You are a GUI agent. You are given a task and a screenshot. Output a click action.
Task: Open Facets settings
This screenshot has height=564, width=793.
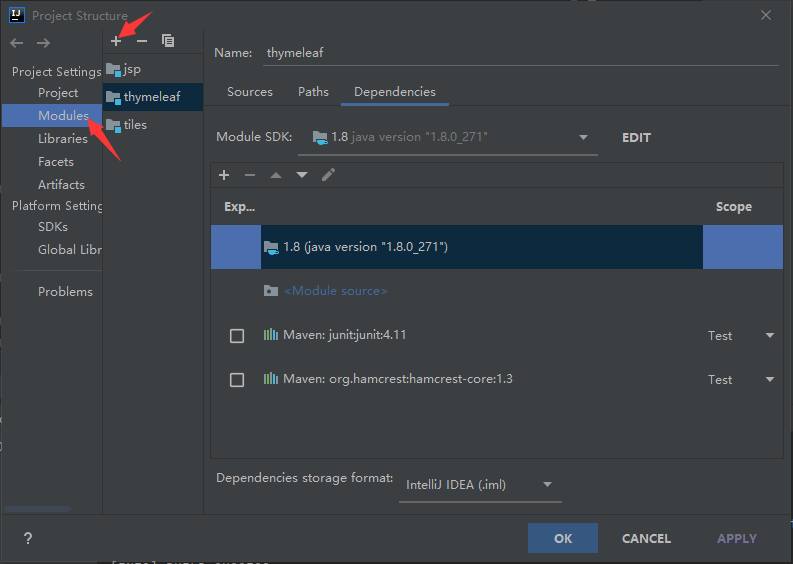(56, 162)
